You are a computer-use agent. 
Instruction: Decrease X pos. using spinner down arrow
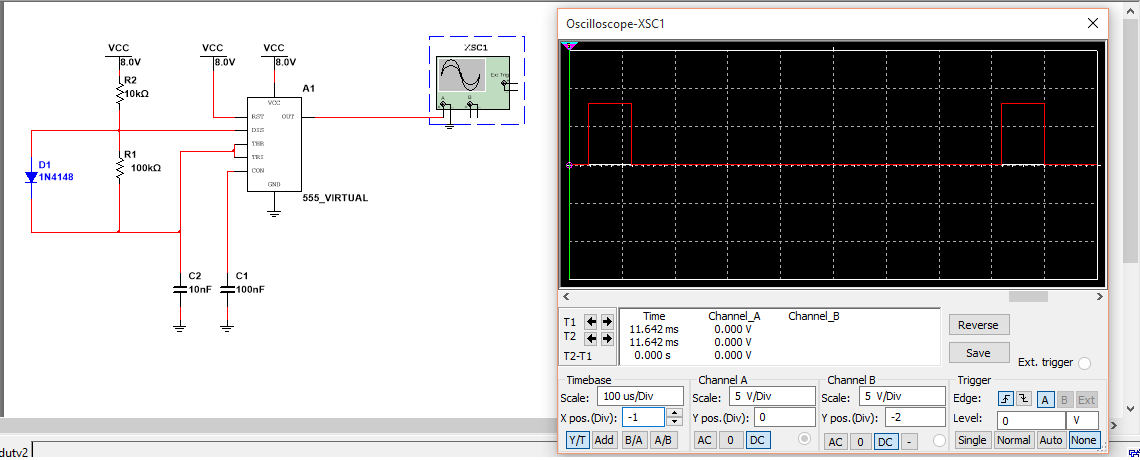[674, 422]
